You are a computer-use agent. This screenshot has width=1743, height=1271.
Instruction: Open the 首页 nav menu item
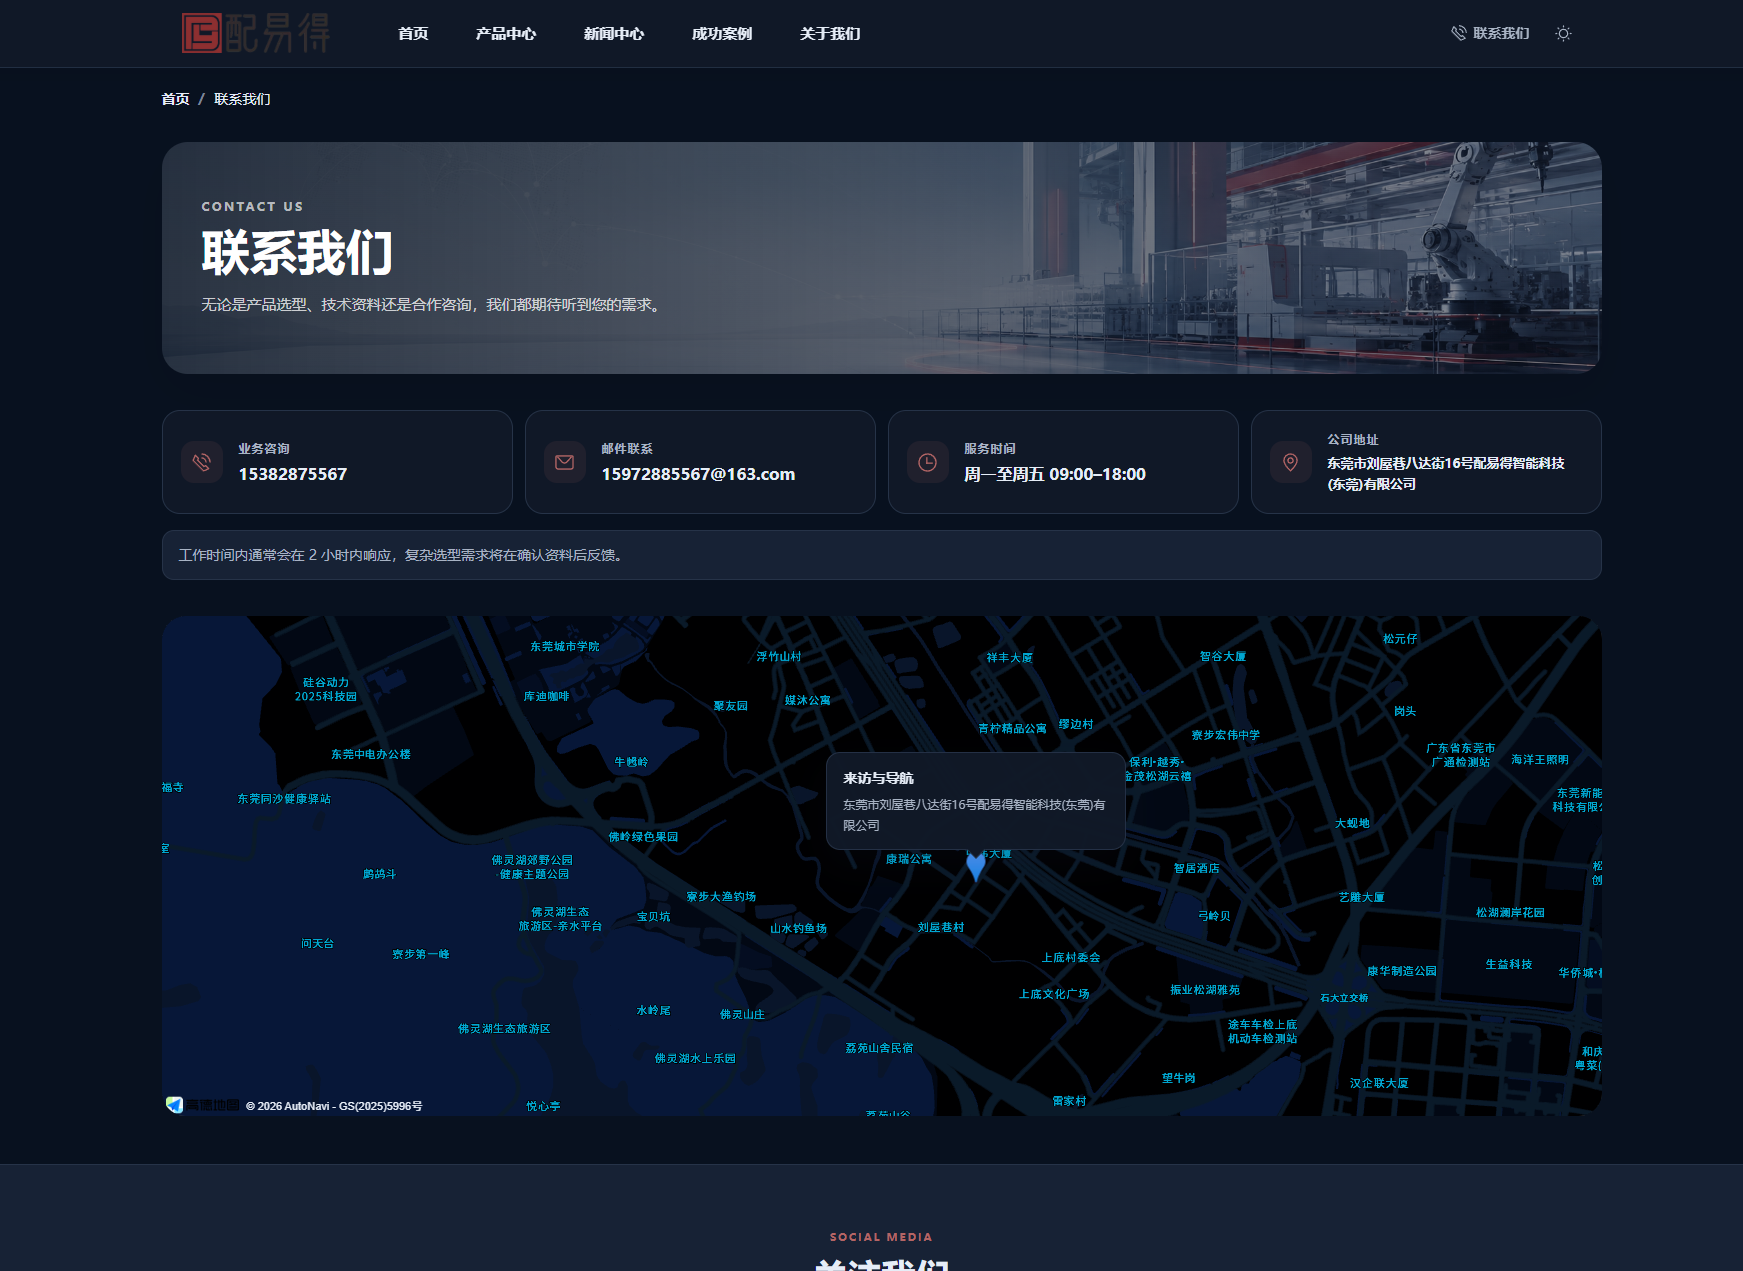pyautogui.click(x=413, y=33)
